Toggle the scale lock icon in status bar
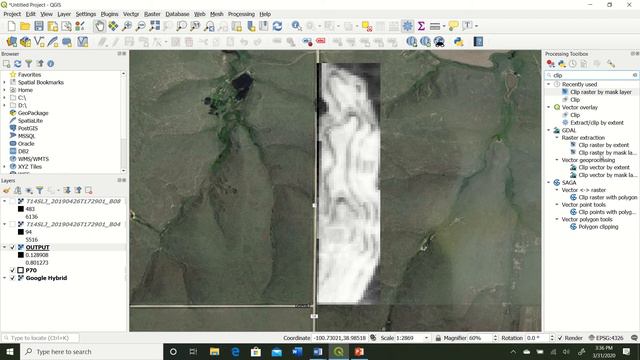Screen dimensions: 640x360 coord(438,338)
